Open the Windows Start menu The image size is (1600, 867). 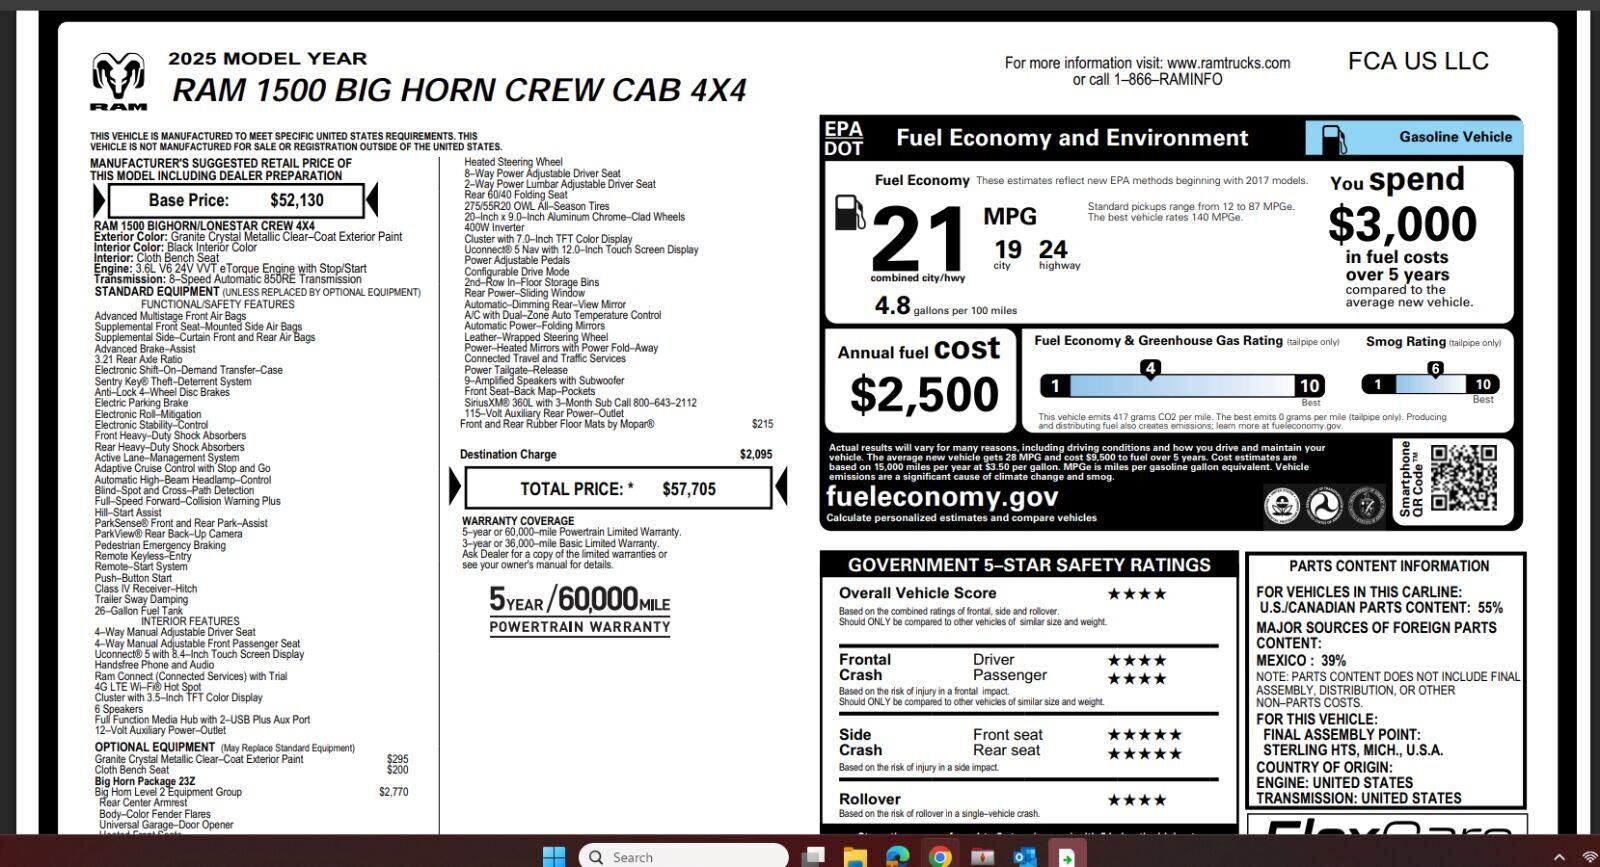click(553, 856)
